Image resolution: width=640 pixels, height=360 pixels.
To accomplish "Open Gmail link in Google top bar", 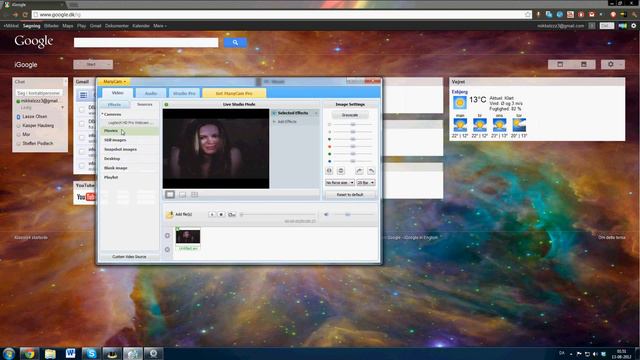I will 96,26.
